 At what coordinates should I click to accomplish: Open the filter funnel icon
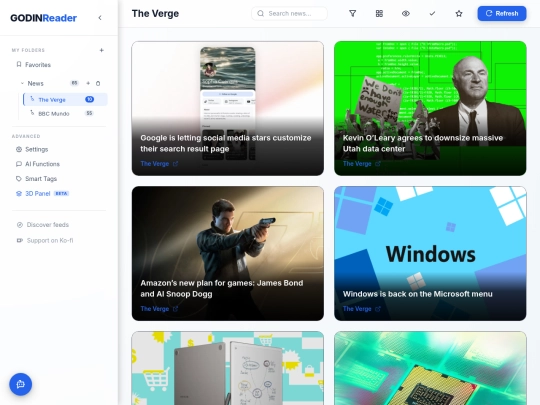[x=353, y=13]
